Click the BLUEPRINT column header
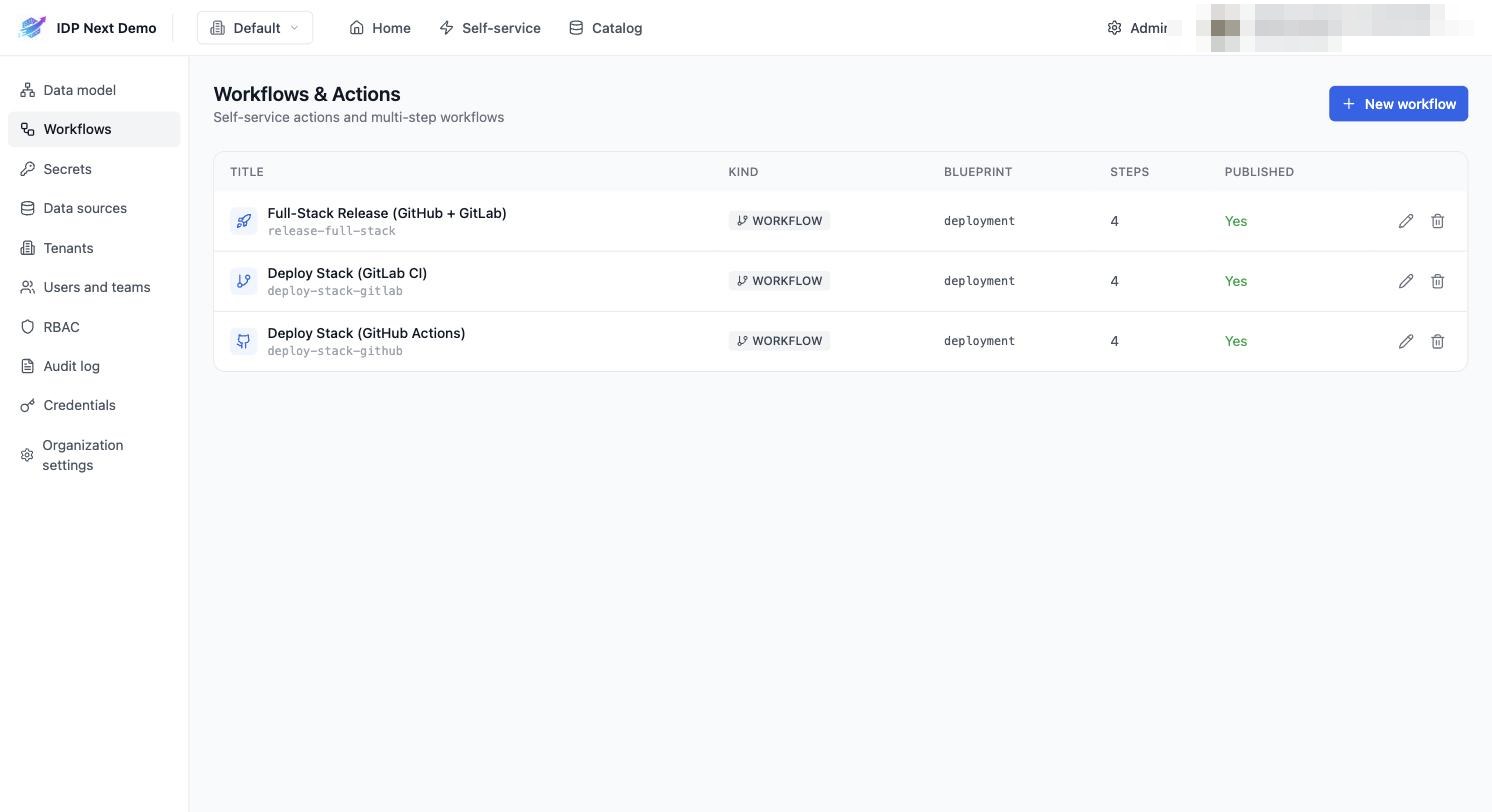 (x=978, y=172)
